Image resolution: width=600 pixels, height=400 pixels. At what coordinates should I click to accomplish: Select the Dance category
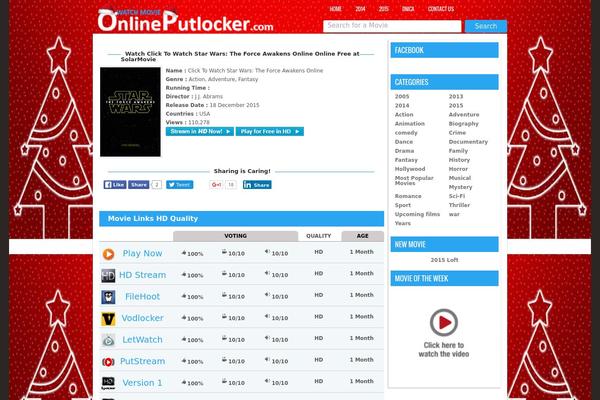point(404,142)
